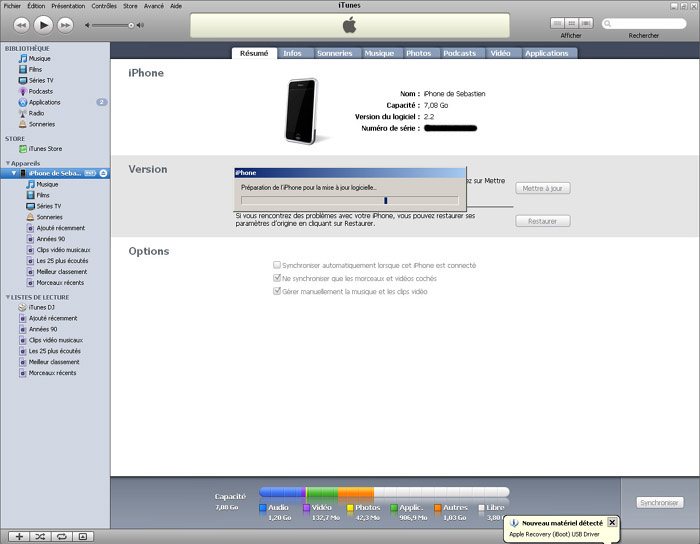The height and width of the screenshot is (544, 700).
Task: Select the Résumé tab
Action: (x=254, y=53)
